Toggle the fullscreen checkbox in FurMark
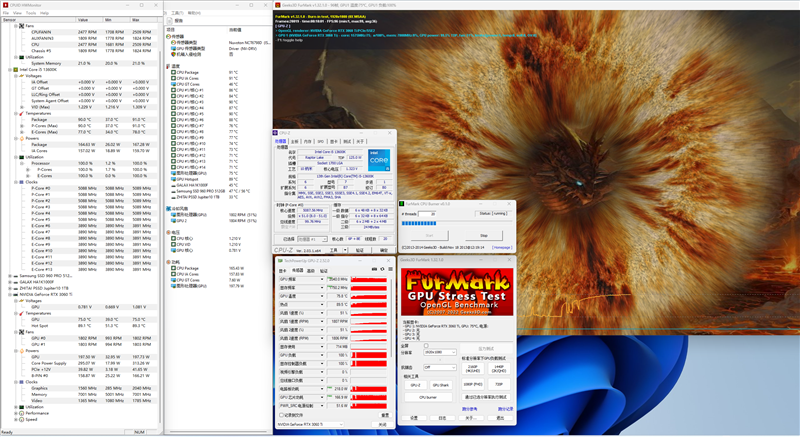The image size is (800, 437). pyautogui.click(x=426, y=346)
